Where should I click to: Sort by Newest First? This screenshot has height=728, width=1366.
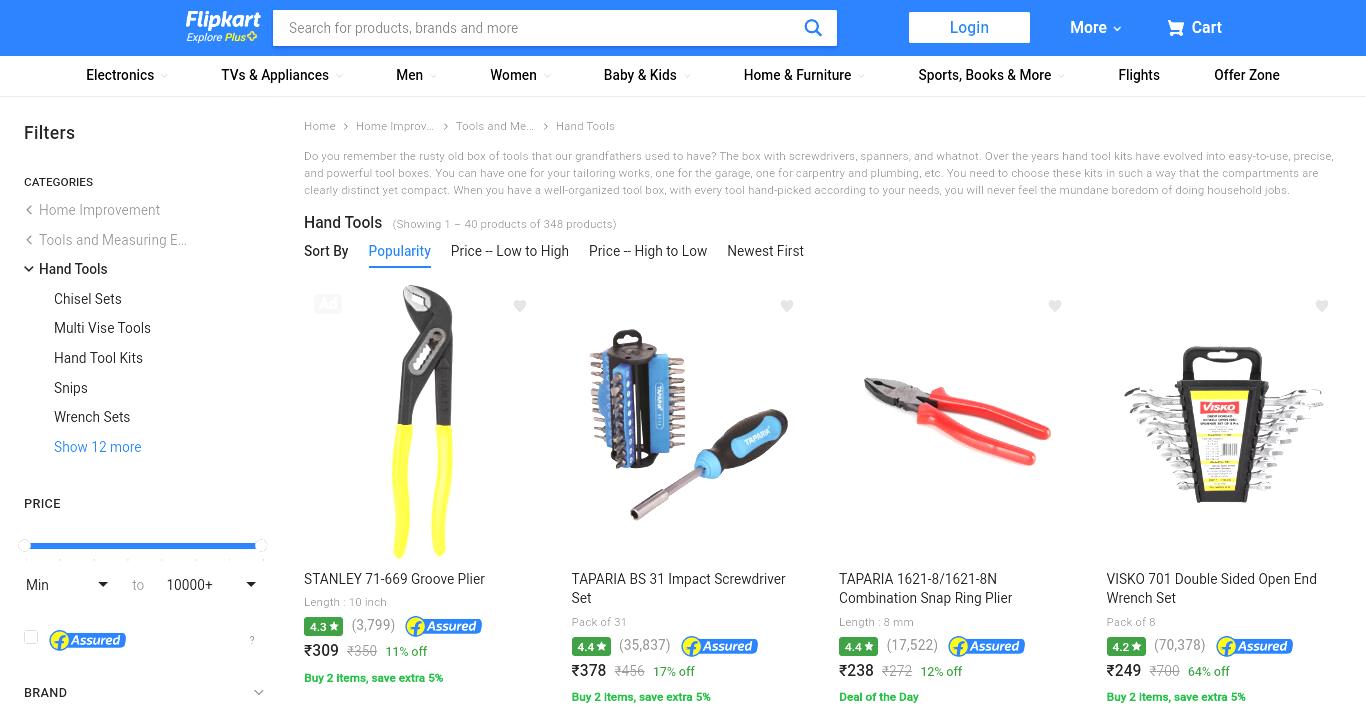click(x=765, y=251)
